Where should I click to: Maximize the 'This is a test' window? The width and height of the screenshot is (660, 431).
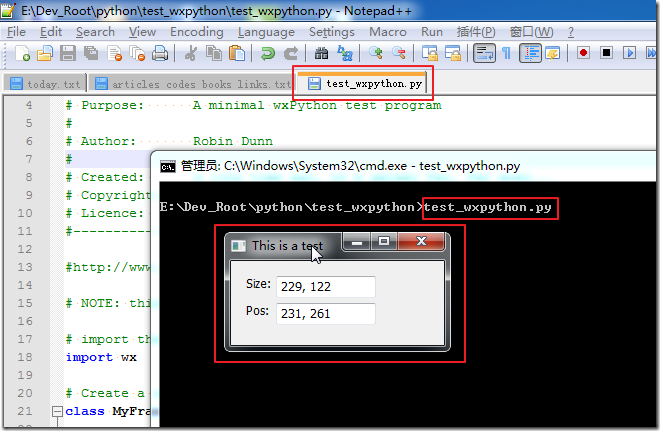383,242
